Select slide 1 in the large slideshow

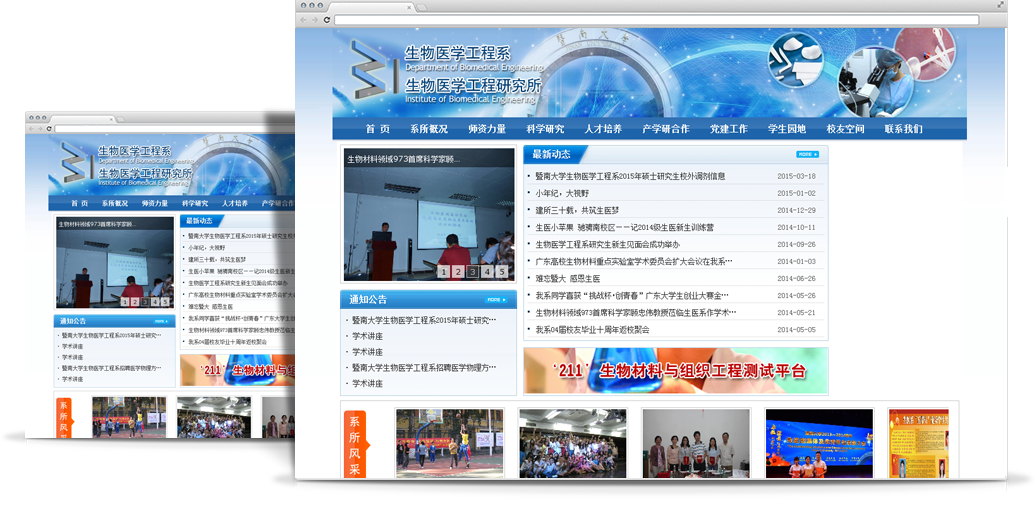(443, 271)
